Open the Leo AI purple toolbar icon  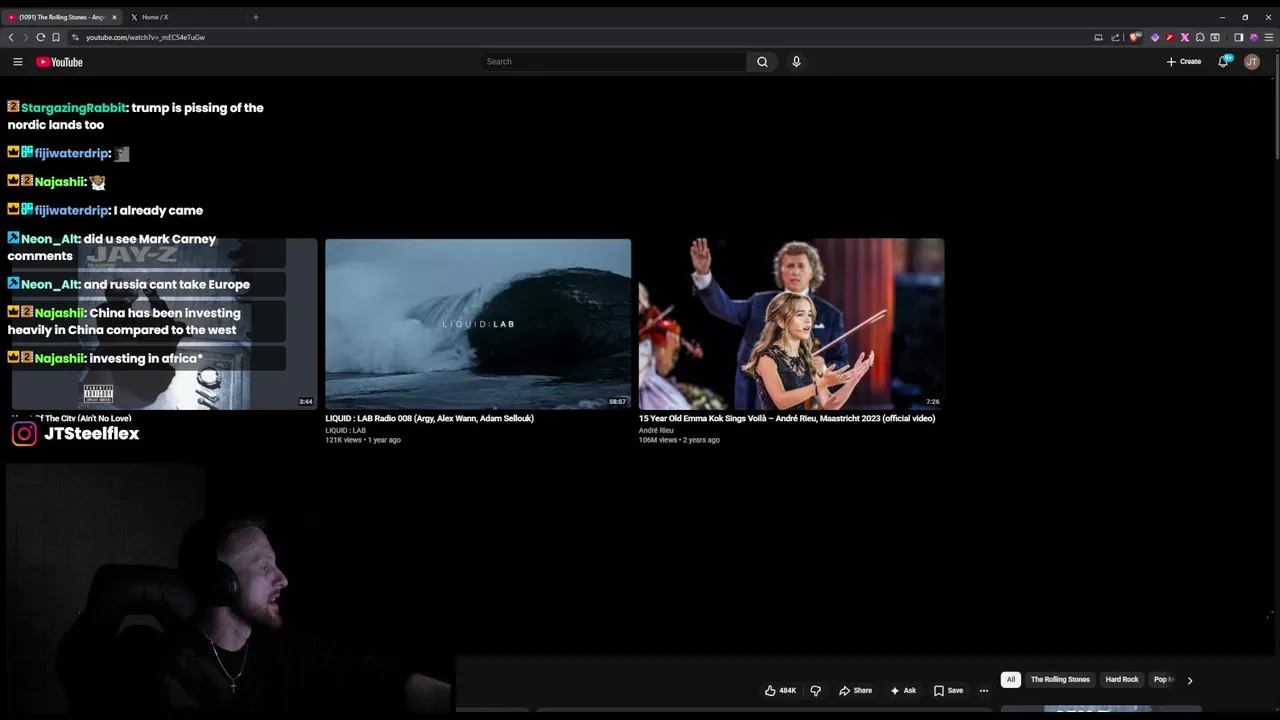tap(1254, 37)
